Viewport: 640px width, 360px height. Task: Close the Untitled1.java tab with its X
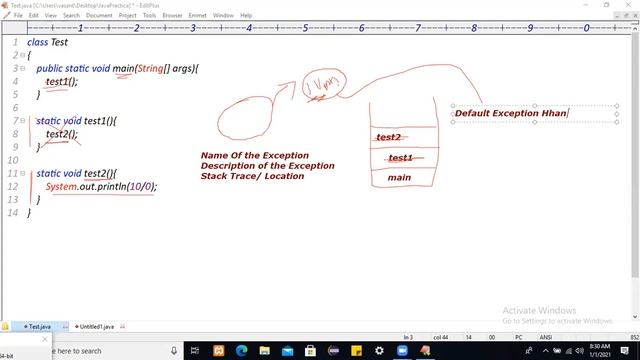click(122, 327)
